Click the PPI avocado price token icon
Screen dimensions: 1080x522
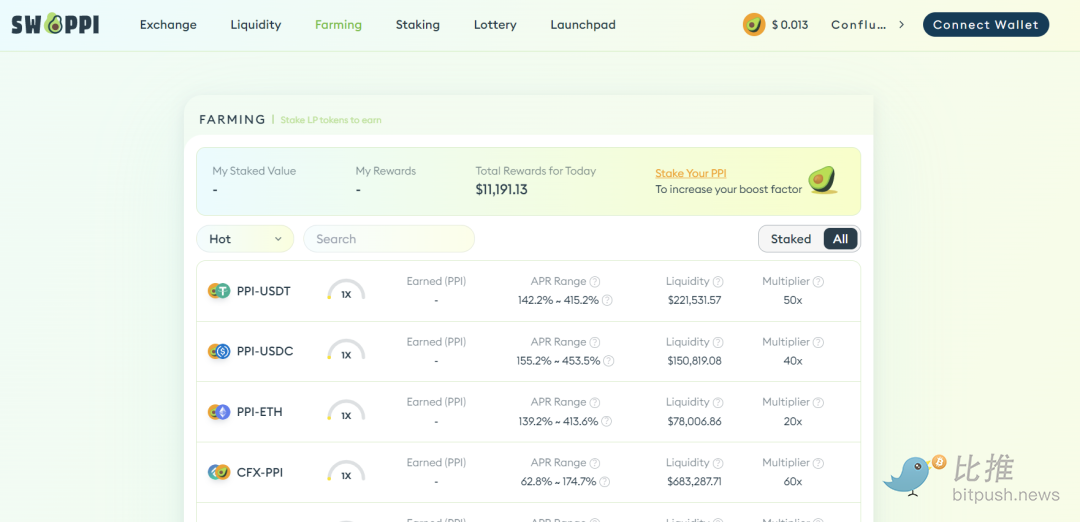coord(754,24)
